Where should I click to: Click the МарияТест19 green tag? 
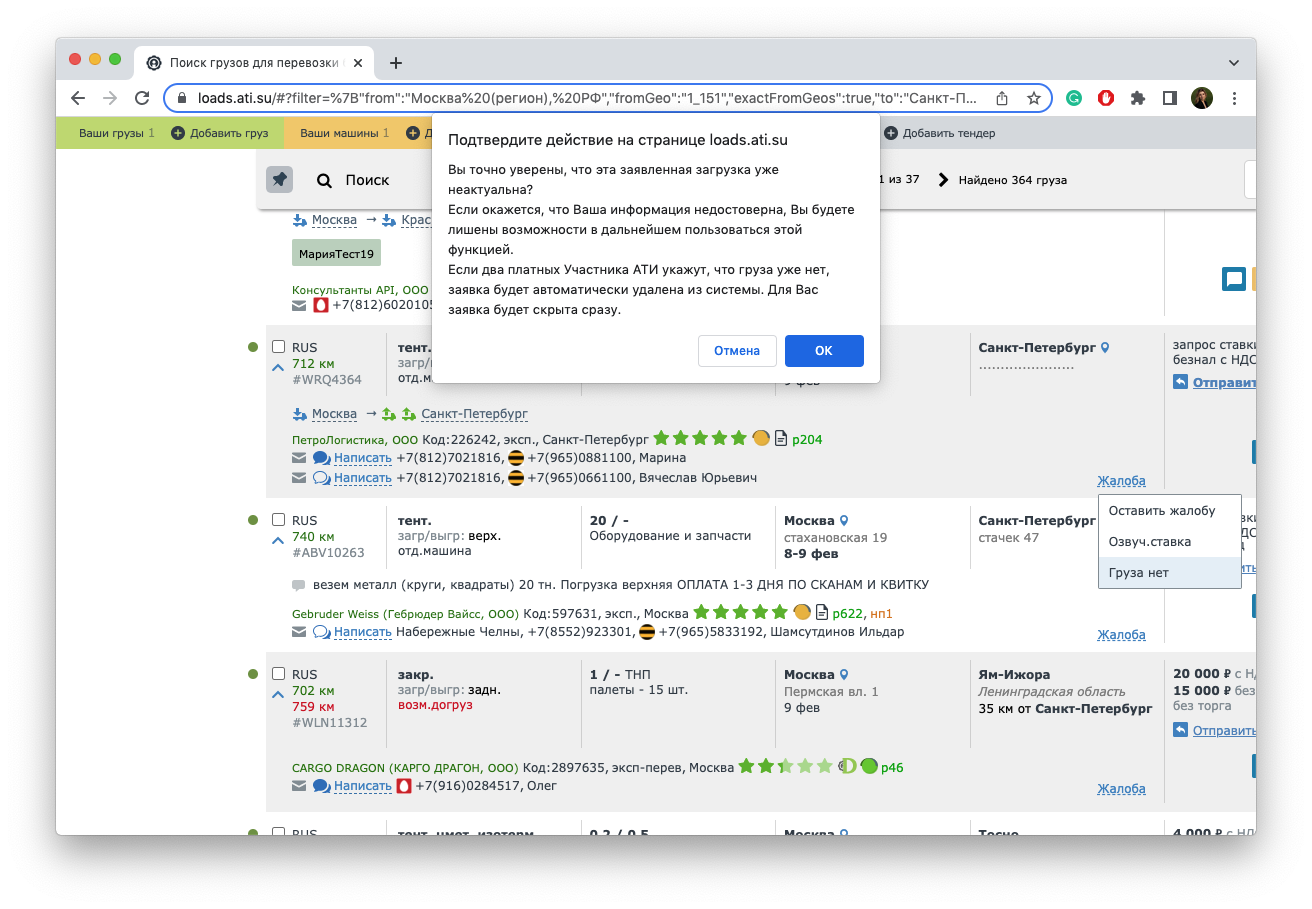coord(336,254)
